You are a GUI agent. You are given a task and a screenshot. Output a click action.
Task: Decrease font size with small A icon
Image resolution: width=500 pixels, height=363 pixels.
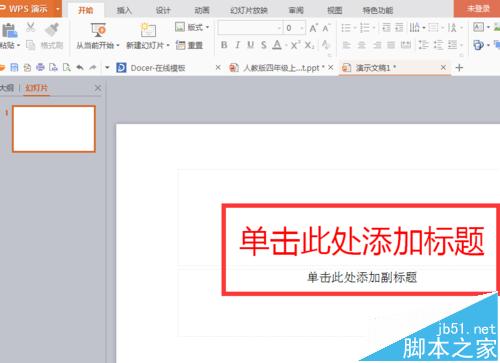point(326,28)
